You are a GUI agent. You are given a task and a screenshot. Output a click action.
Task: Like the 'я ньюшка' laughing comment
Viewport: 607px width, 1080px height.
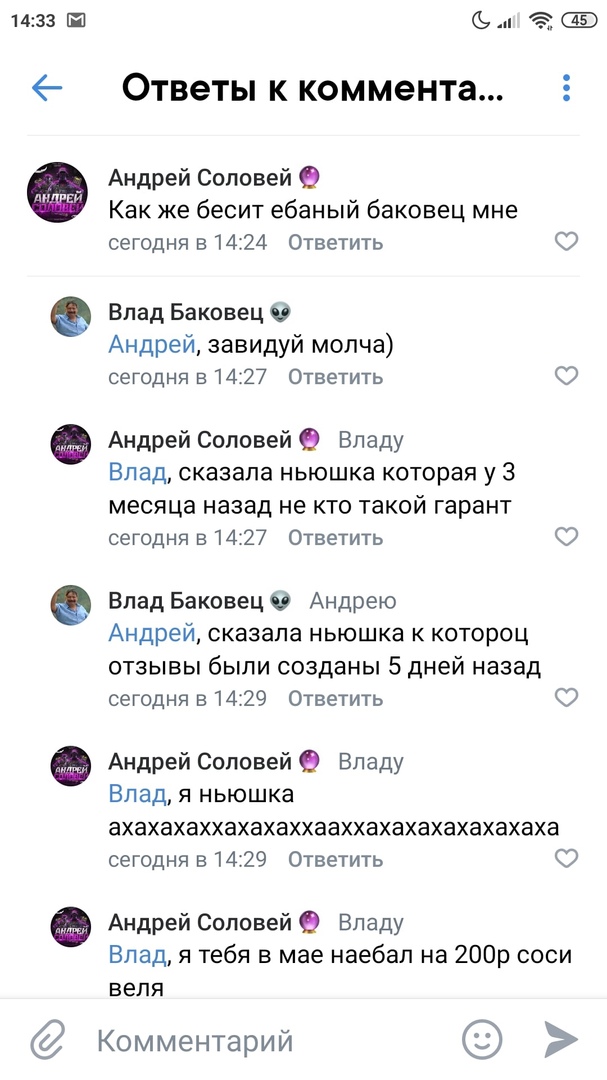[x=566, y=859]
